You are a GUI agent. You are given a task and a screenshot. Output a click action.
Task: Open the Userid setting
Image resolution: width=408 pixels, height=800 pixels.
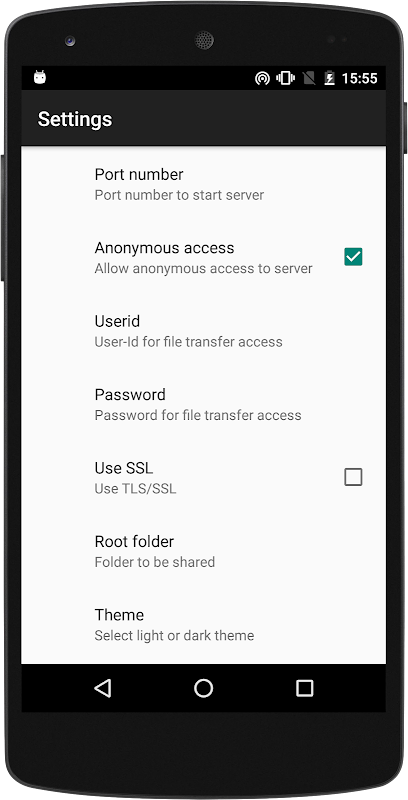coord(203,331)
